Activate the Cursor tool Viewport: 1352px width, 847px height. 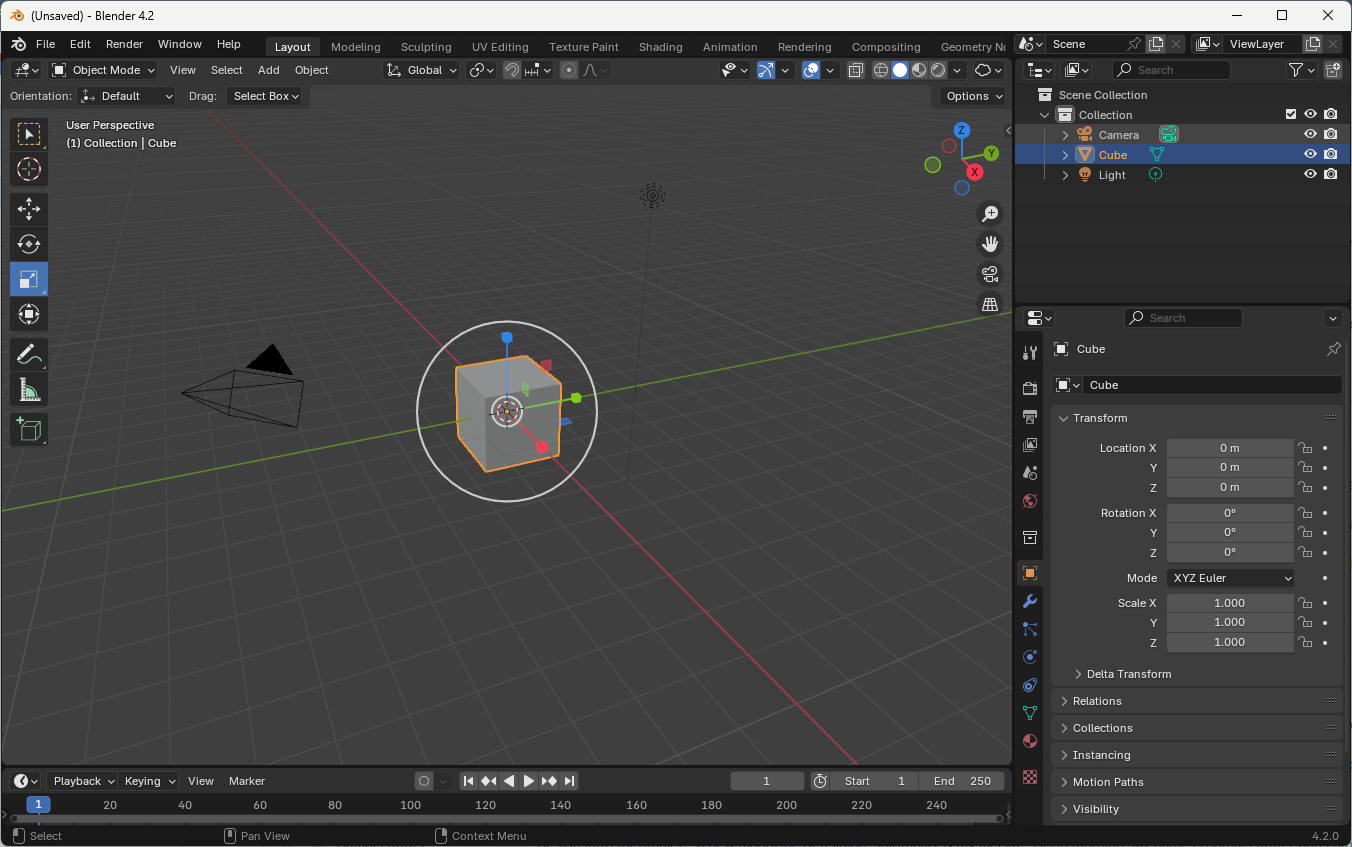(x=29, y=170)
